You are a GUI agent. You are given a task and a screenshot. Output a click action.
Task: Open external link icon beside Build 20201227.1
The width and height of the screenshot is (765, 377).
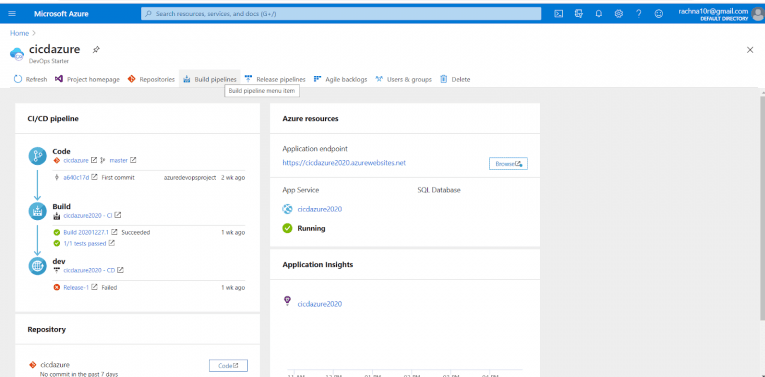click(x=115, y=232)
